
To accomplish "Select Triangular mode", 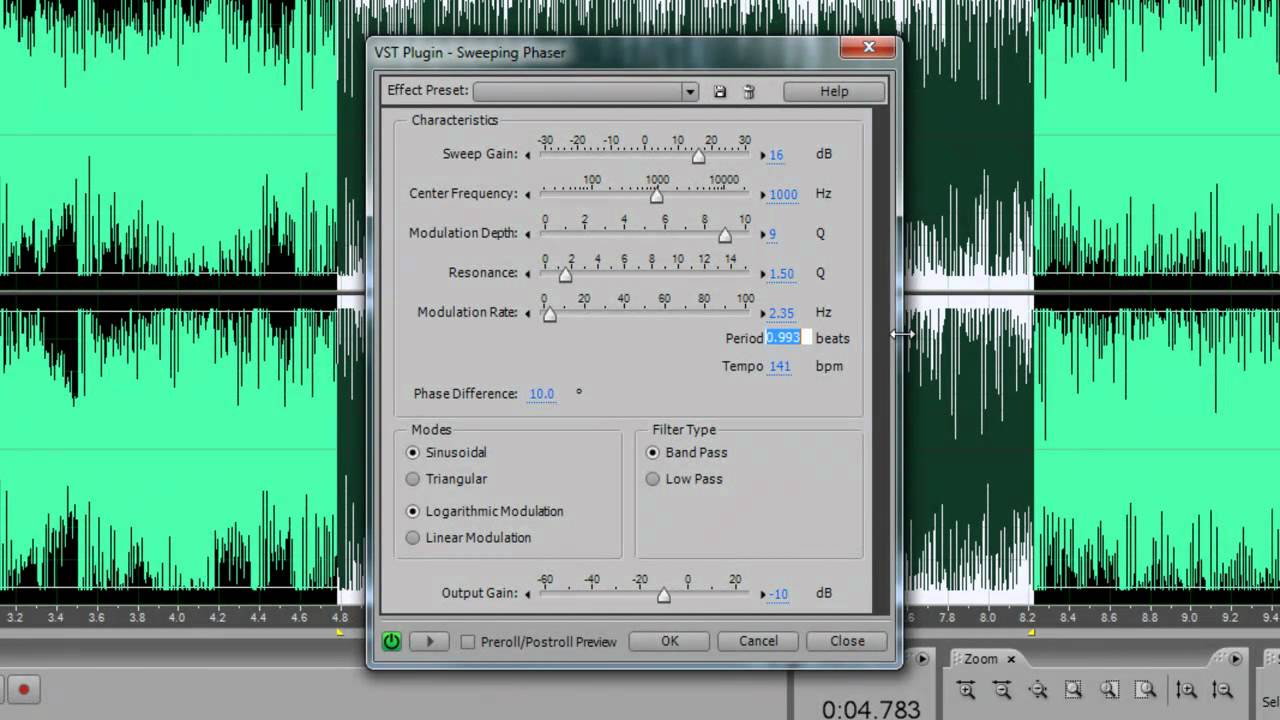I will click(x=413, y=479).
